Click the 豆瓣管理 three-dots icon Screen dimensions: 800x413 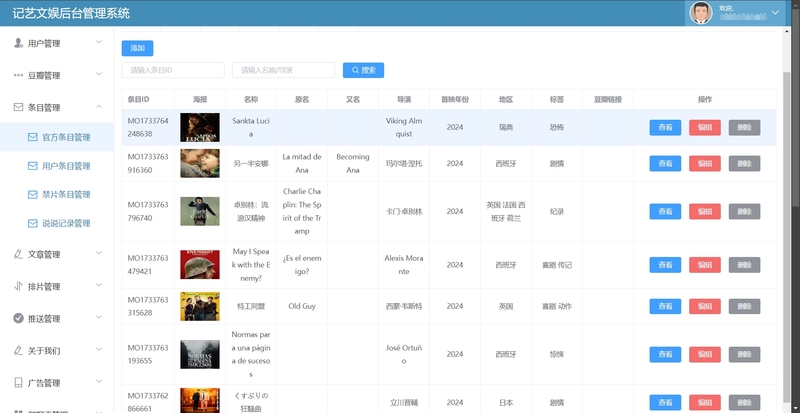18,75
